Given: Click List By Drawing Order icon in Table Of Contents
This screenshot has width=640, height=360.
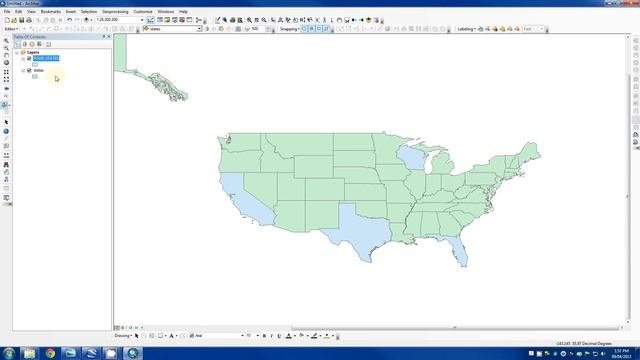Looking at the screenshot, I should coord(18,44).
